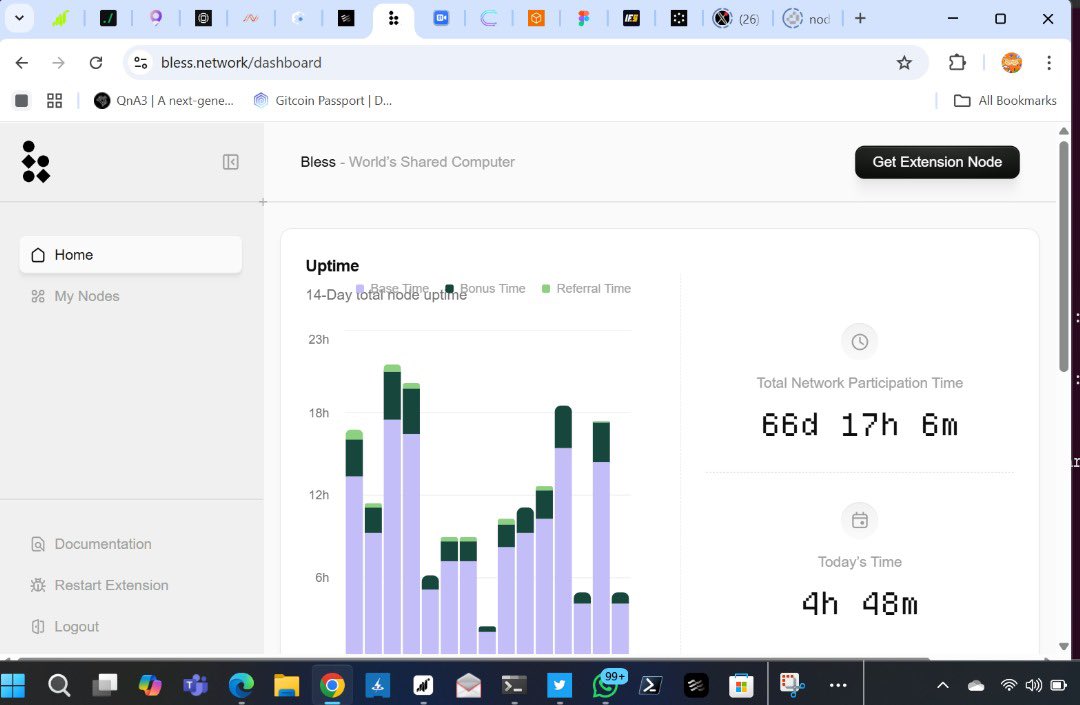Screen dimensions: 1080x705
Task: Show hidden system tray icons
Action: point(943,685)
